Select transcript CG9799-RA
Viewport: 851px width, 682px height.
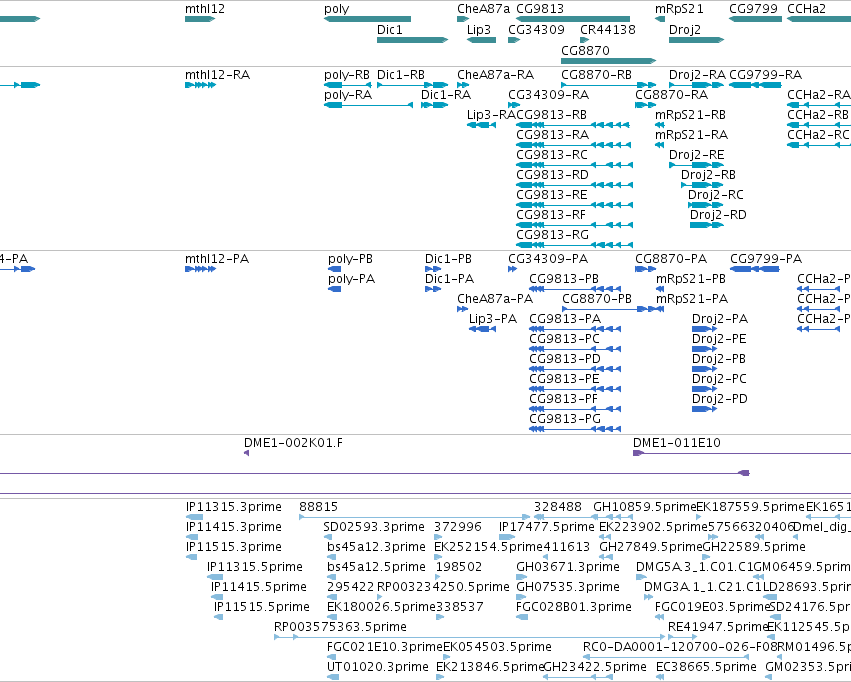tap(755, 85)
